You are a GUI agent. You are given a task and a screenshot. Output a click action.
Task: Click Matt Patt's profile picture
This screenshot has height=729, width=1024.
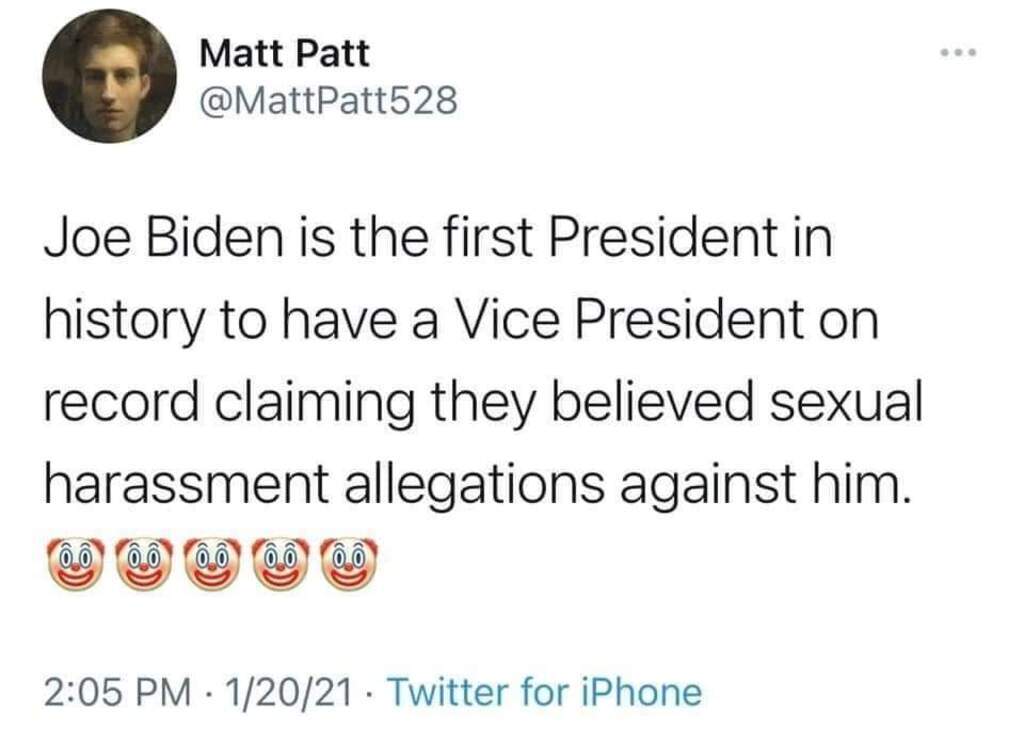(x=109, y=76)
